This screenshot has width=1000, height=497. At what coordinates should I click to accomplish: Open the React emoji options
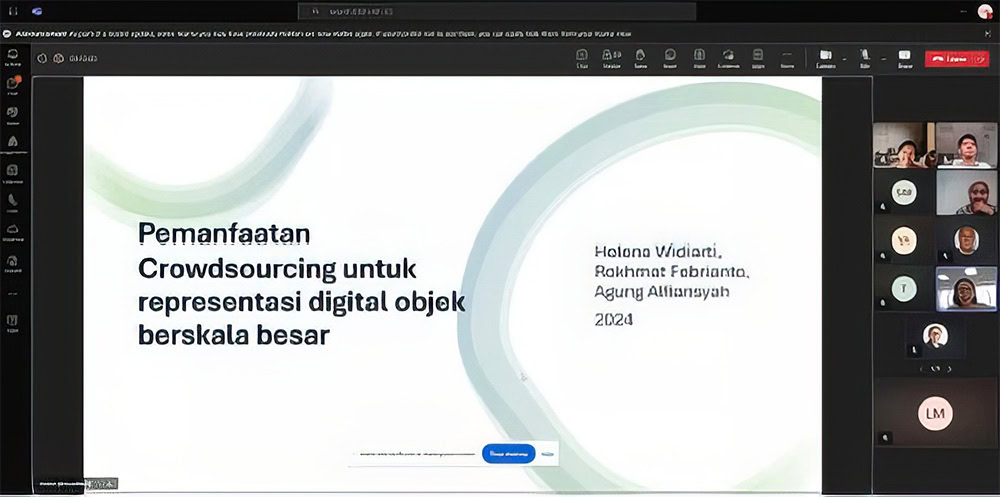click(x=670, y=58)
